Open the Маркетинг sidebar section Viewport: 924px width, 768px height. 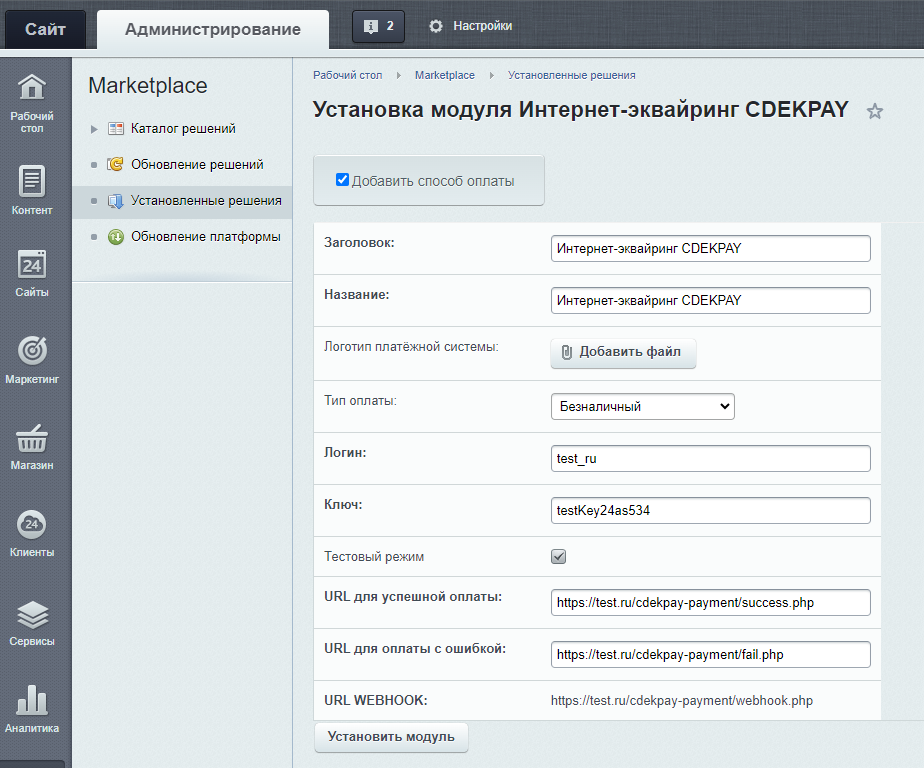point(32,360)
